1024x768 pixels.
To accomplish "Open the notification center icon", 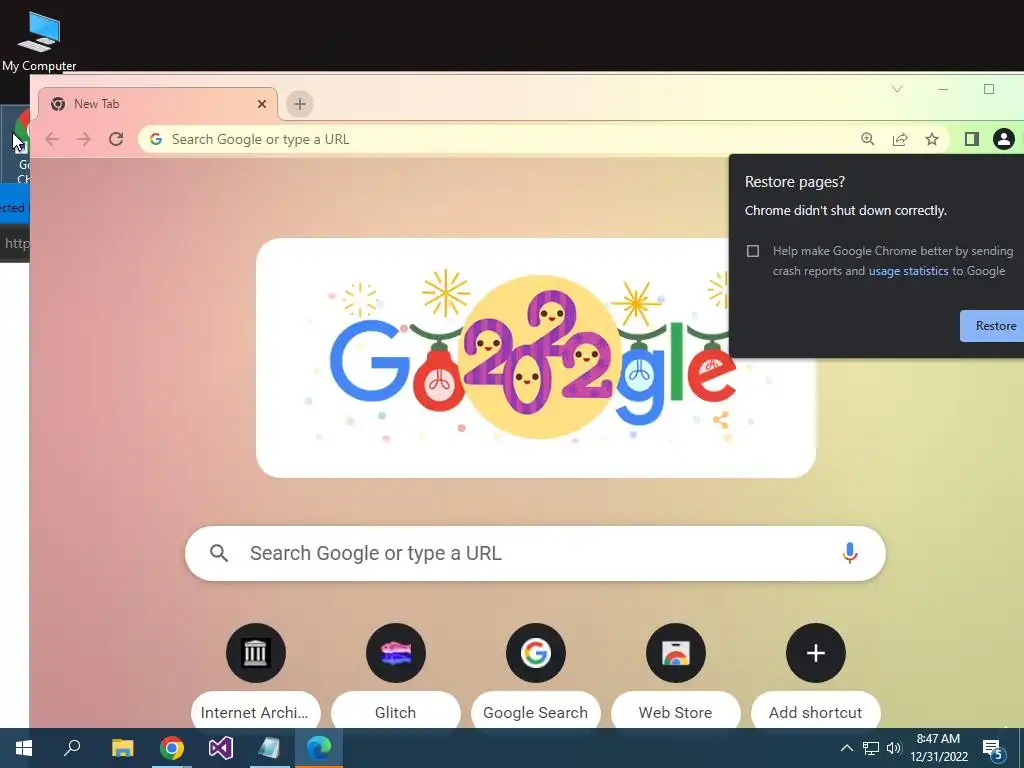I will coord(993,749).
